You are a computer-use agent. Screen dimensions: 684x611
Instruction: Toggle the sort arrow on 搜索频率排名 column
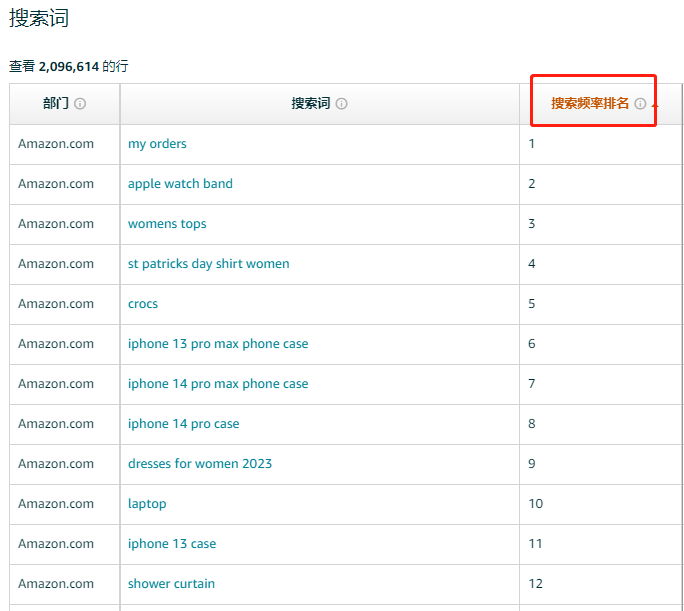click(x=654, y=105)
